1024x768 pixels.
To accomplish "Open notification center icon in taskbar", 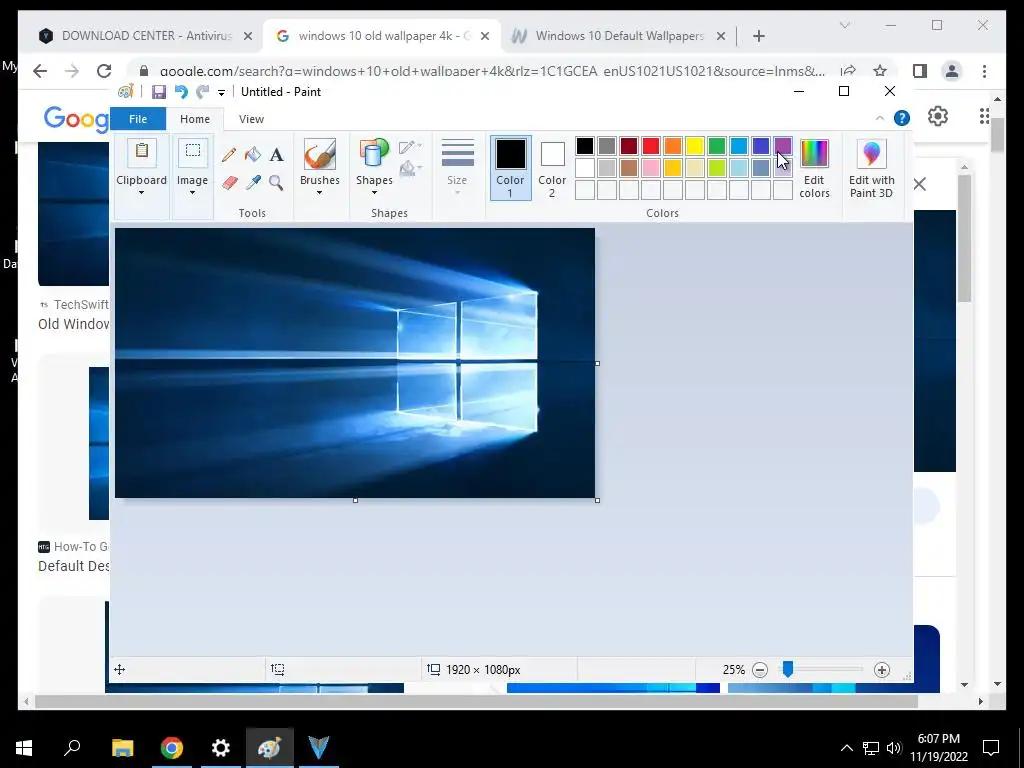I will pos(991,748).
